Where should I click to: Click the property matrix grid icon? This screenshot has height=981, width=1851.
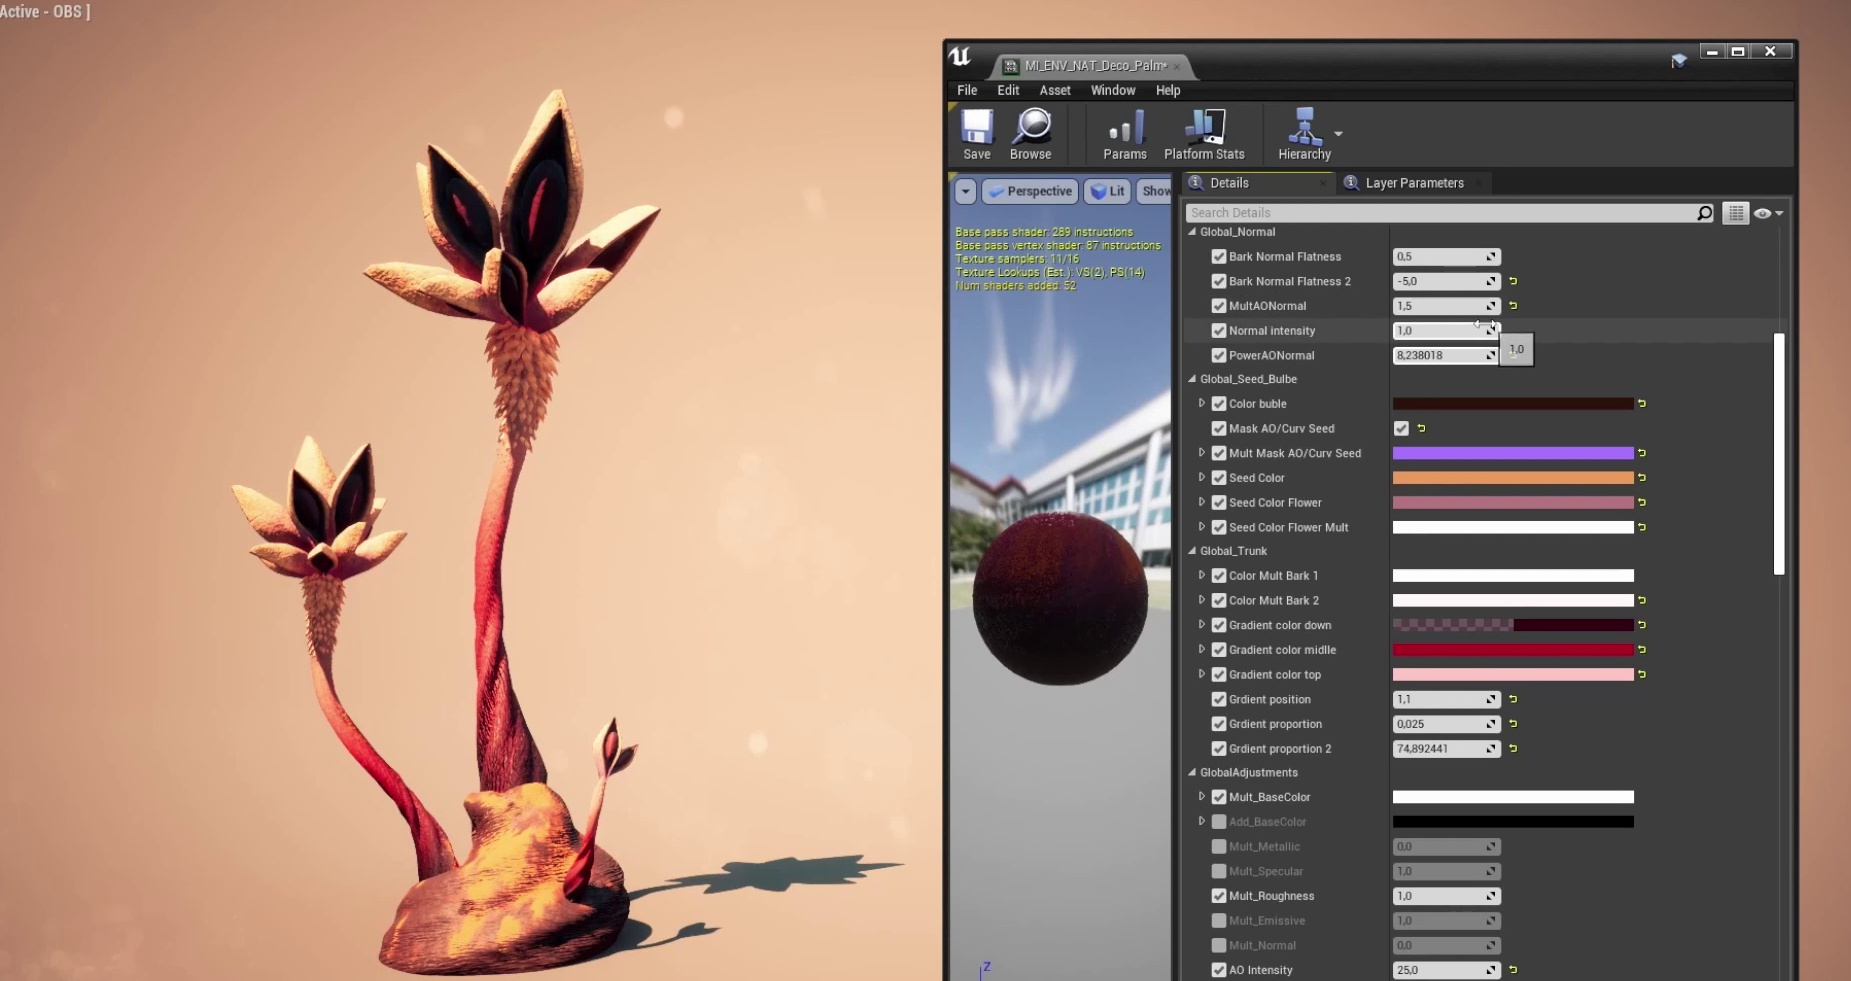1735,213
